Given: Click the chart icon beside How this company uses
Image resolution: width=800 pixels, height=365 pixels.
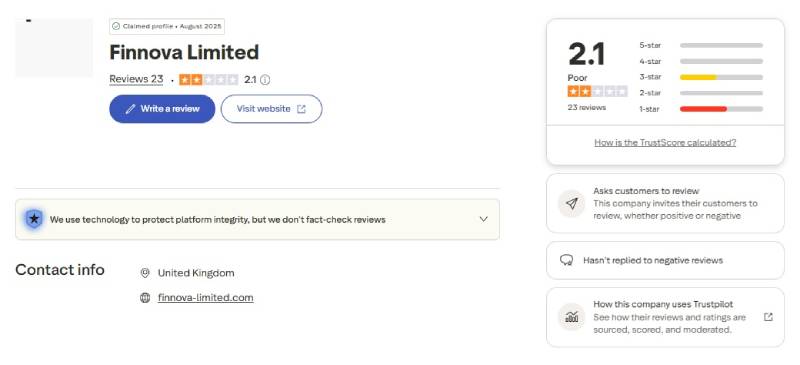Looking at the screenshot, I should click(x=571, y=318).
